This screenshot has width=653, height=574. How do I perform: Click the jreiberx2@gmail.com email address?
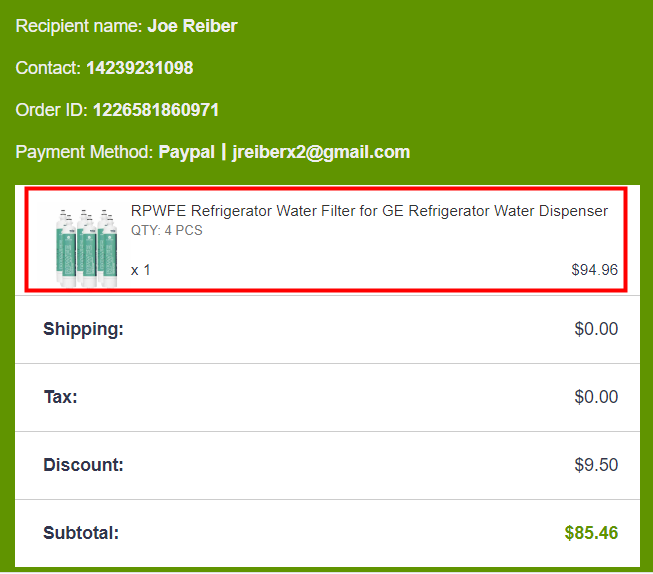(x=321, y=152)
